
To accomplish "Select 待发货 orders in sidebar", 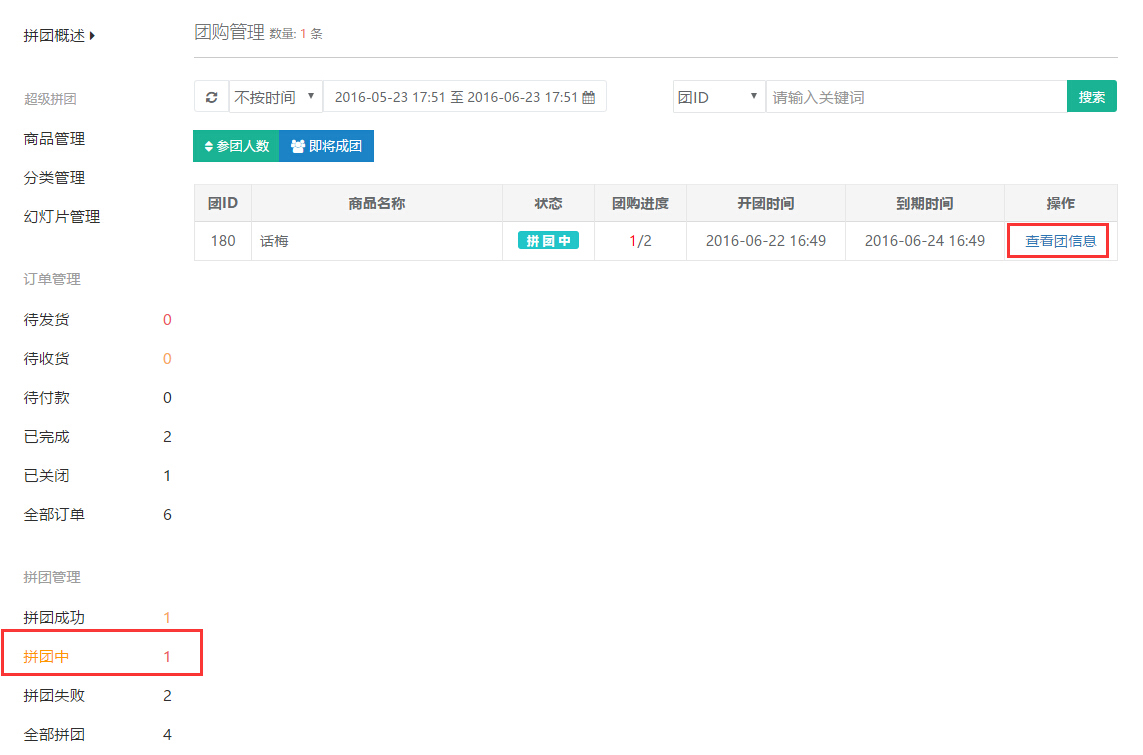I will click(47, 320).
